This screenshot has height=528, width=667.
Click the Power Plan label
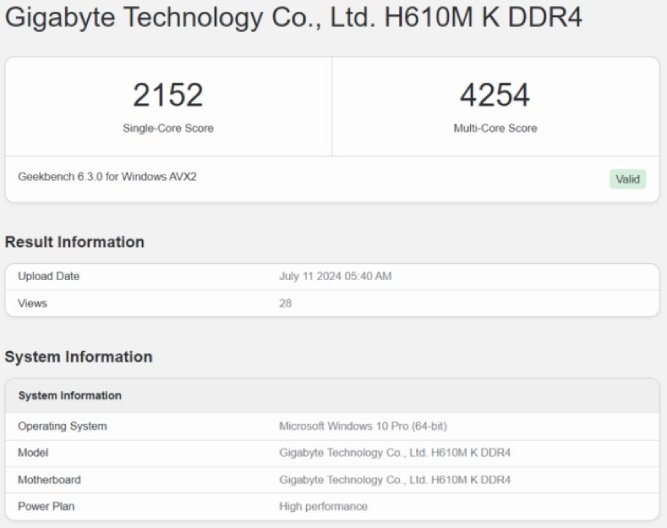point(46,506)
